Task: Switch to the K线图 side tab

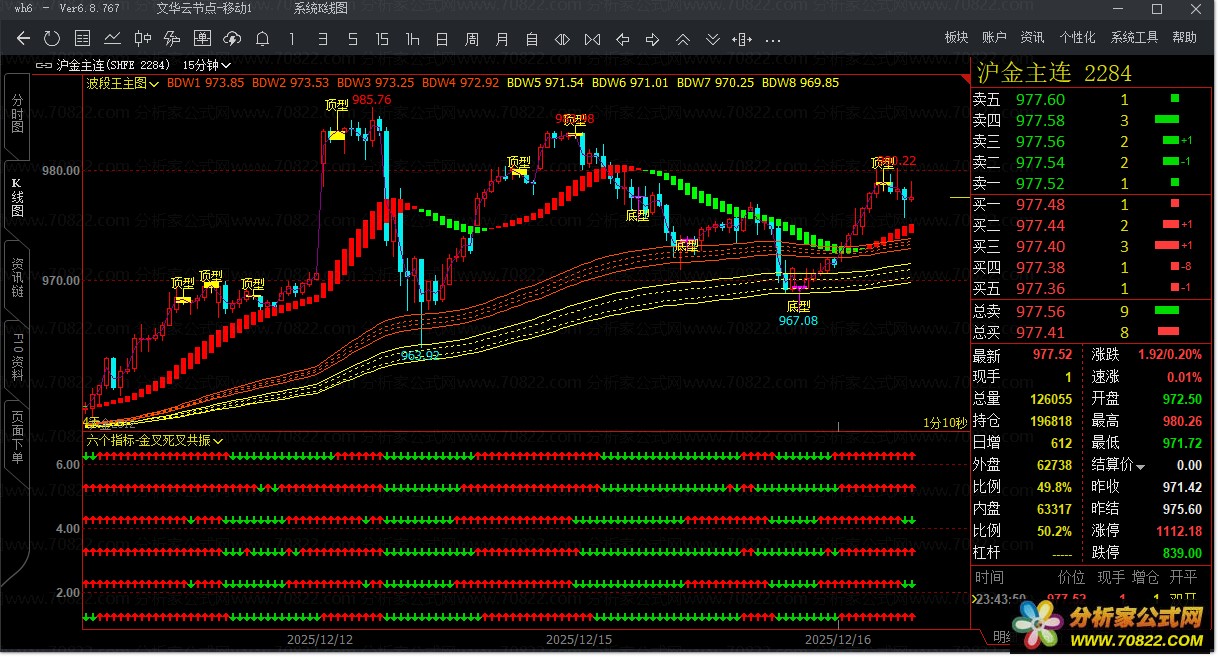Action: pos(17,197)
